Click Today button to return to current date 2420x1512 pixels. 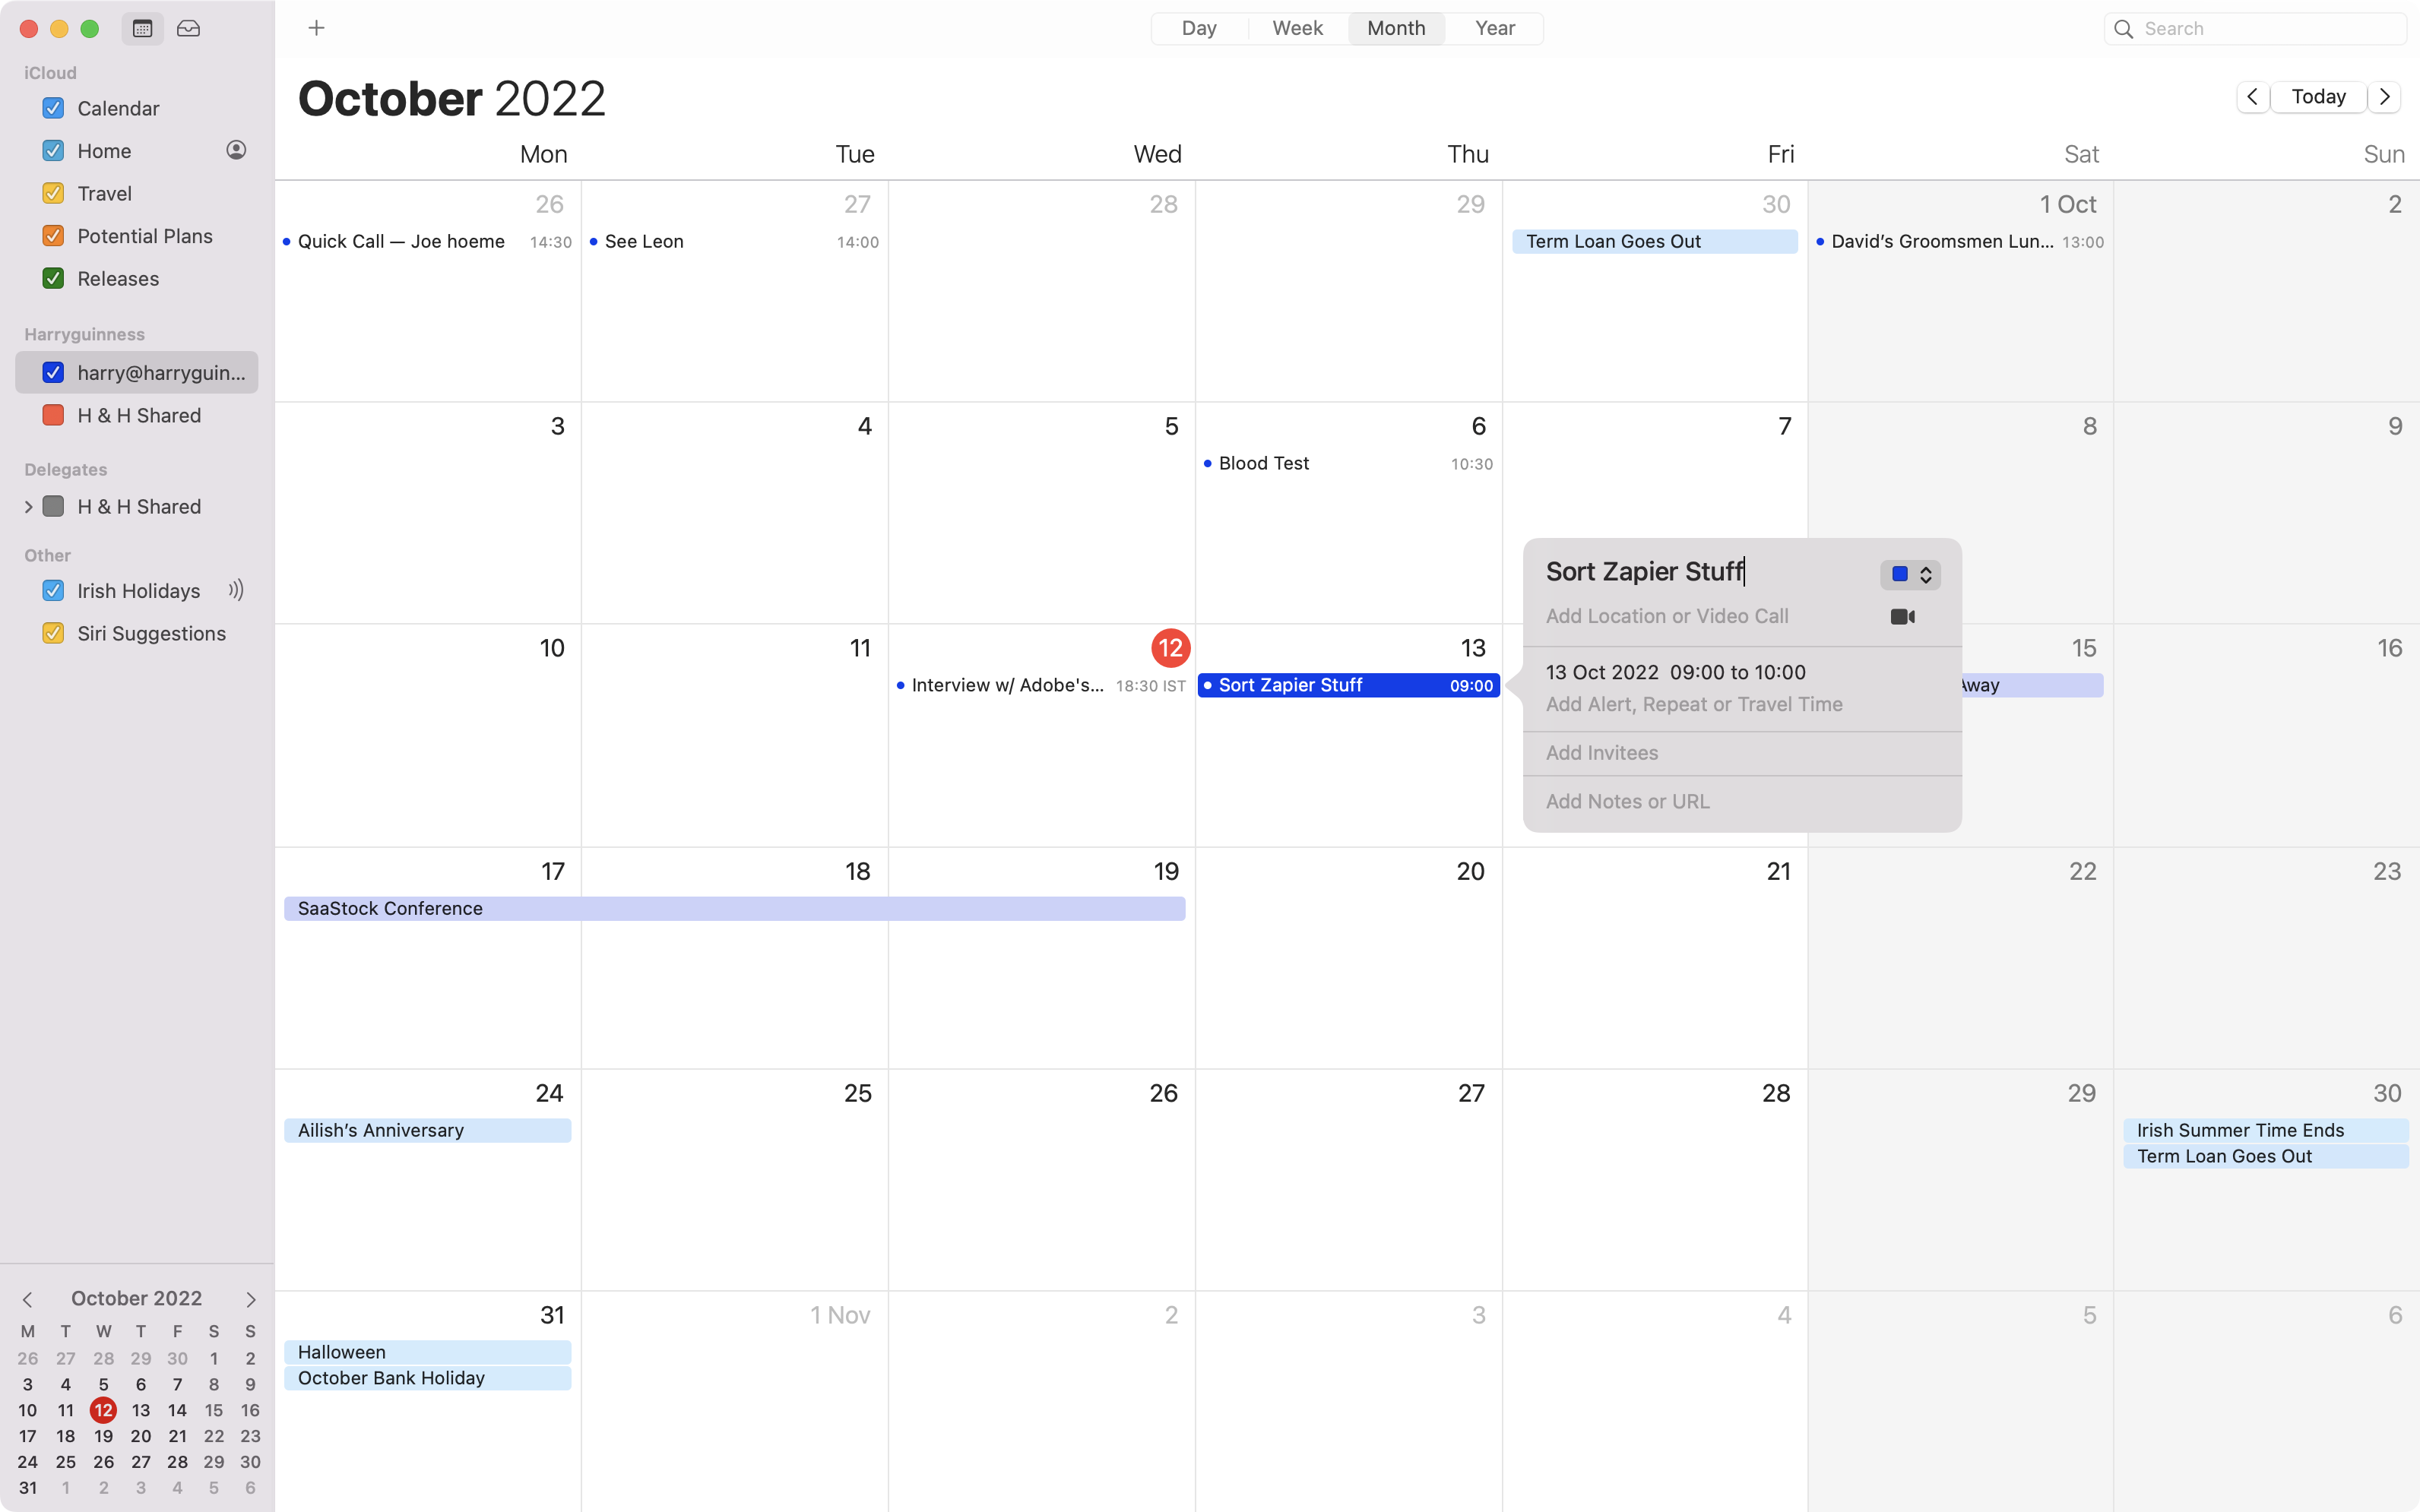(2319, 97)
